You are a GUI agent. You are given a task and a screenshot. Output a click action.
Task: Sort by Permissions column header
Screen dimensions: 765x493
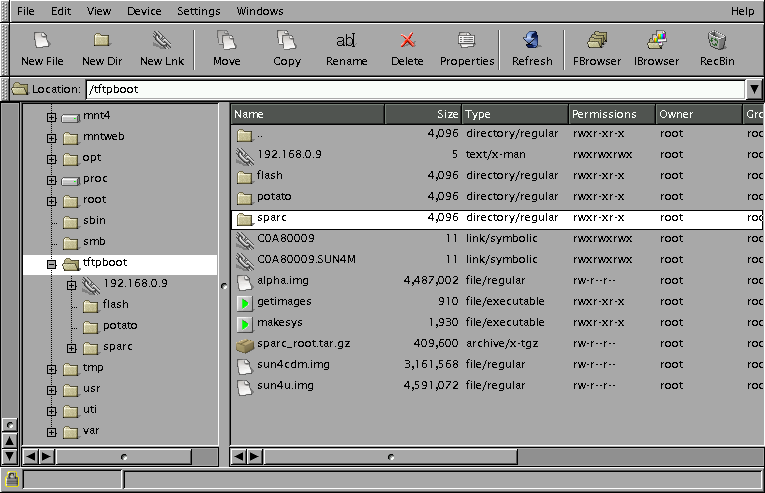point(611,114)
